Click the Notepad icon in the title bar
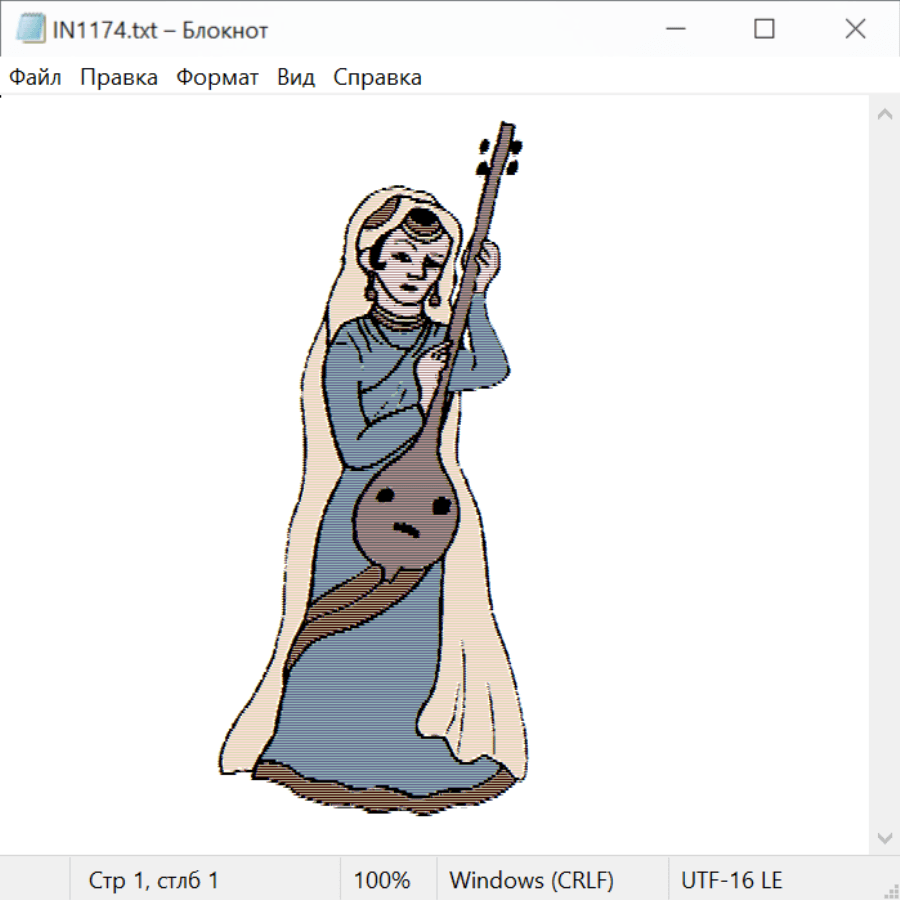Viewport: 900px width, 900px height. 30,30
